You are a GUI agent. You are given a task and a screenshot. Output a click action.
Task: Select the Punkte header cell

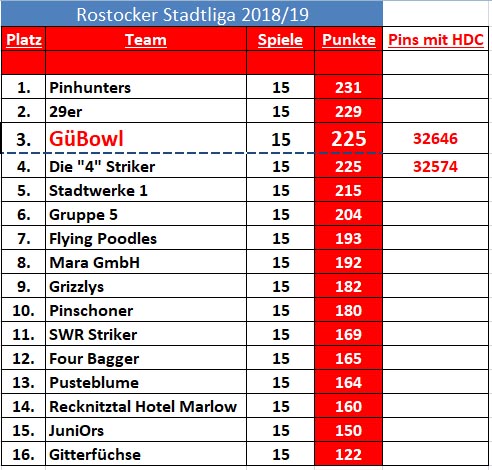pyautogui.click(x=348, y=39)
